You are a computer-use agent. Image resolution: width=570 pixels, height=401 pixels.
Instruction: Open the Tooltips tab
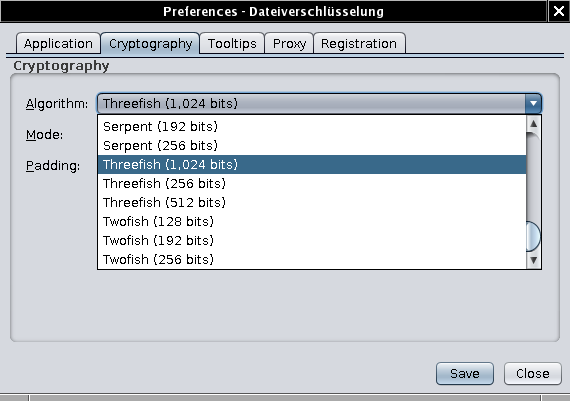[232, 44]
